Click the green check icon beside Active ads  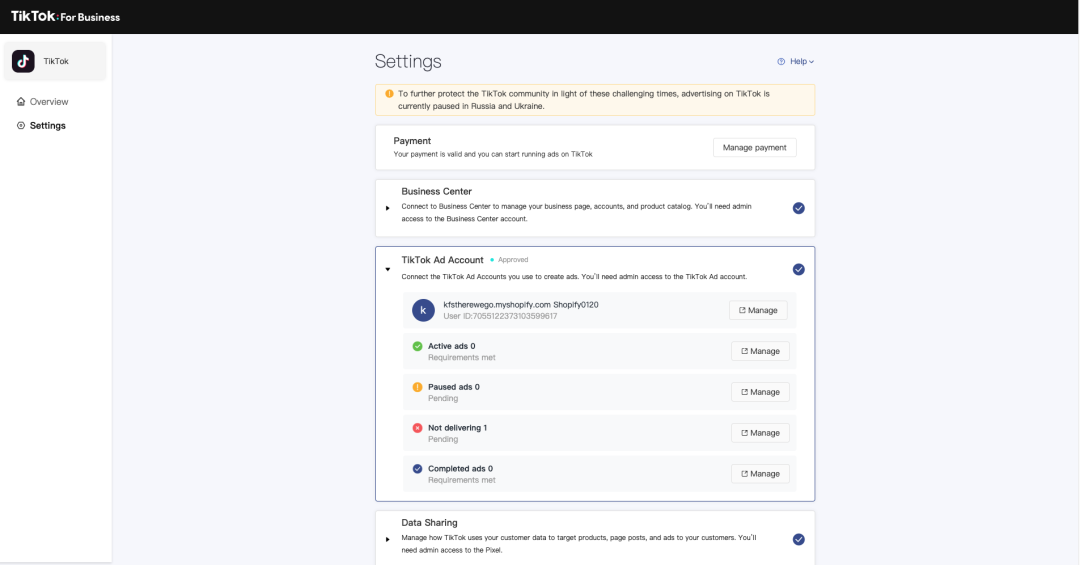pos(417,346)
